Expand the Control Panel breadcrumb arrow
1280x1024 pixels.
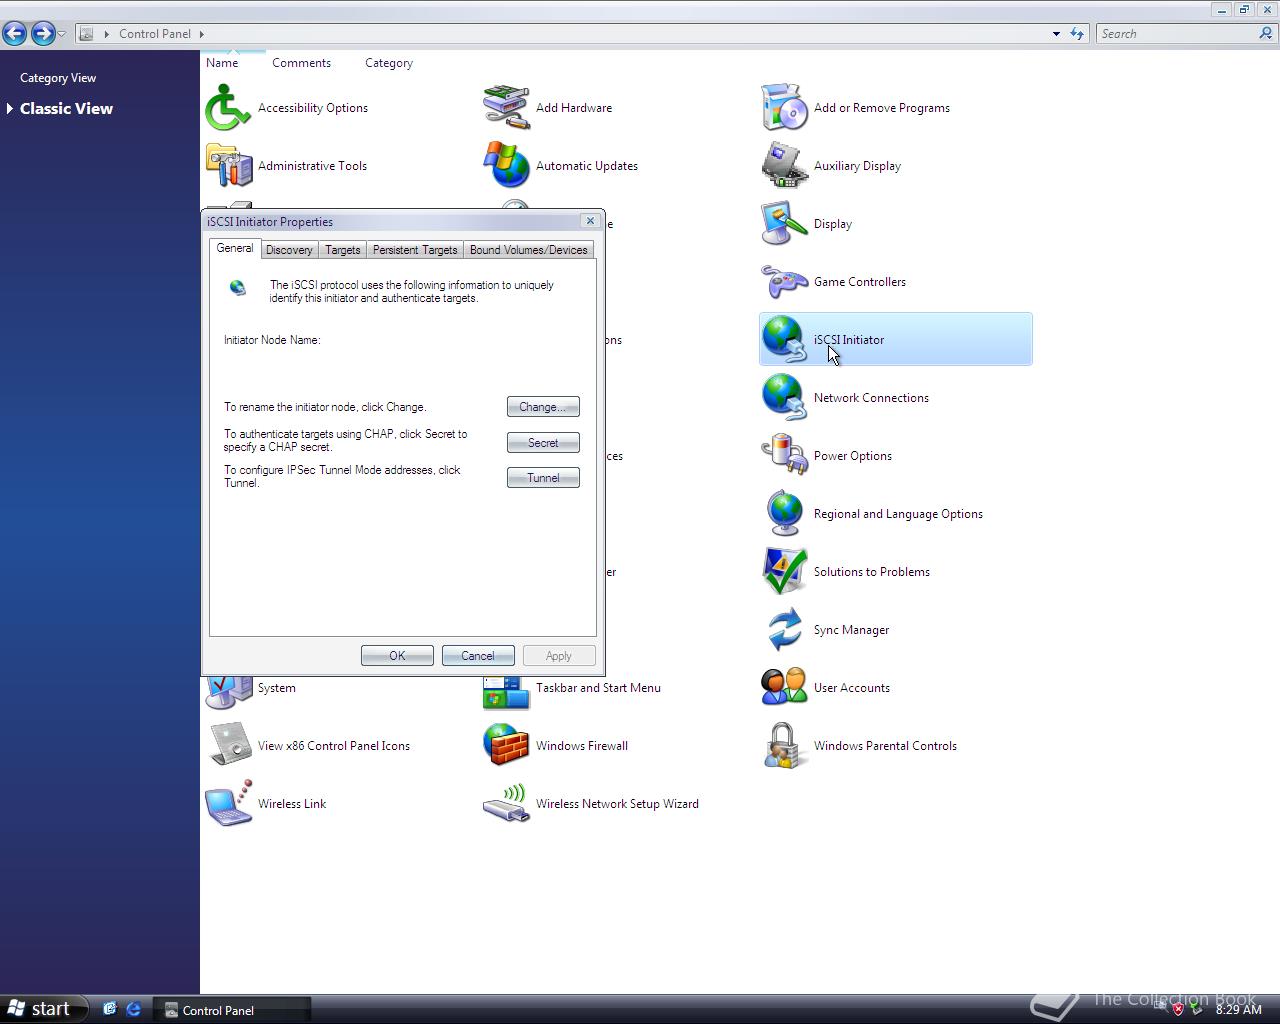[x=202, y=33]
